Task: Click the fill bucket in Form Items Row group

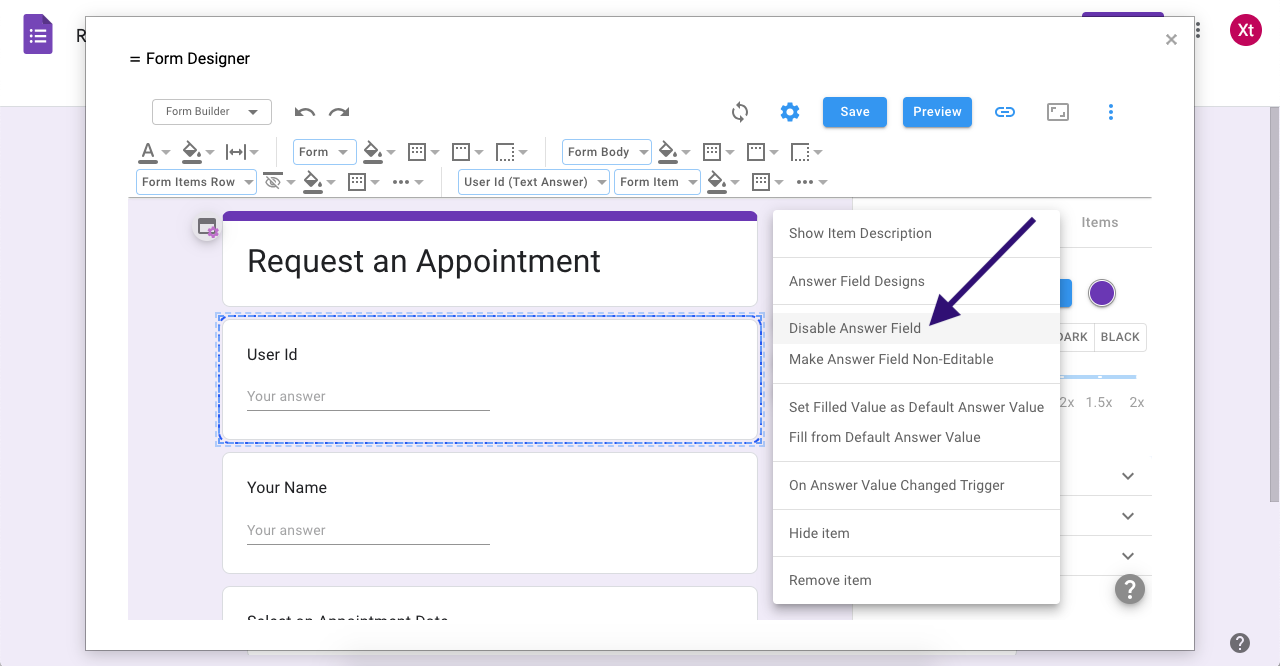Action: click(313, 182)
